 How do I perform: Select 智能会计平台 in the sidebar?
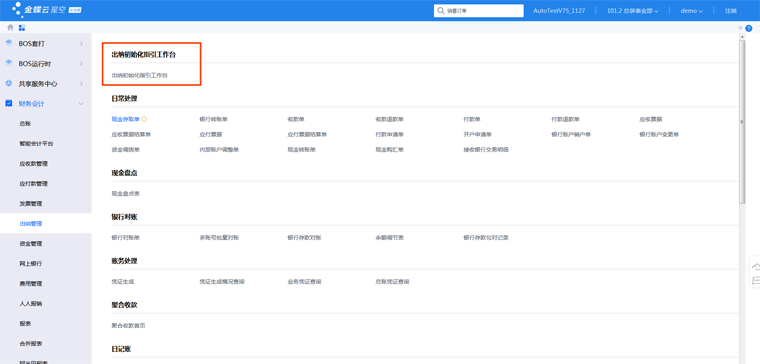tap(36, 143)
